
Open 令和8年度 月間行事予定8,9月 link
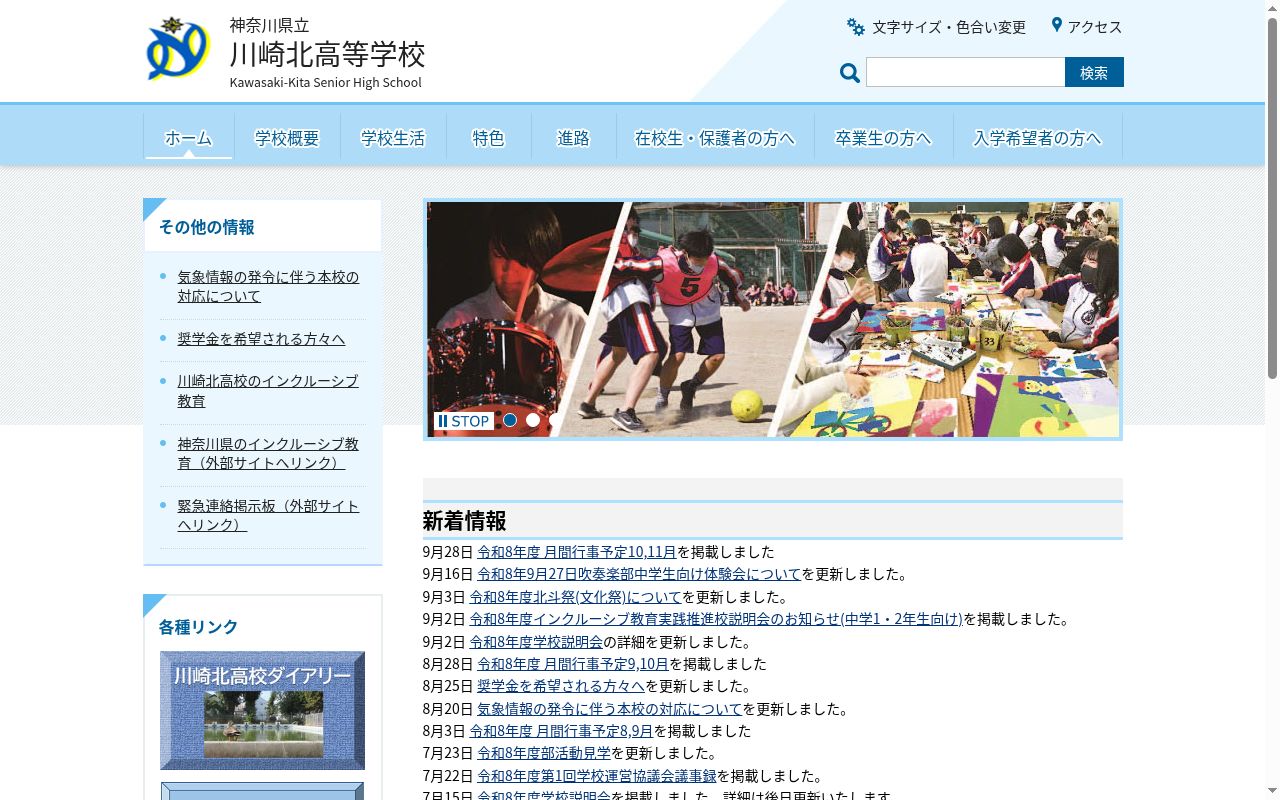click(x=561, y=731)
